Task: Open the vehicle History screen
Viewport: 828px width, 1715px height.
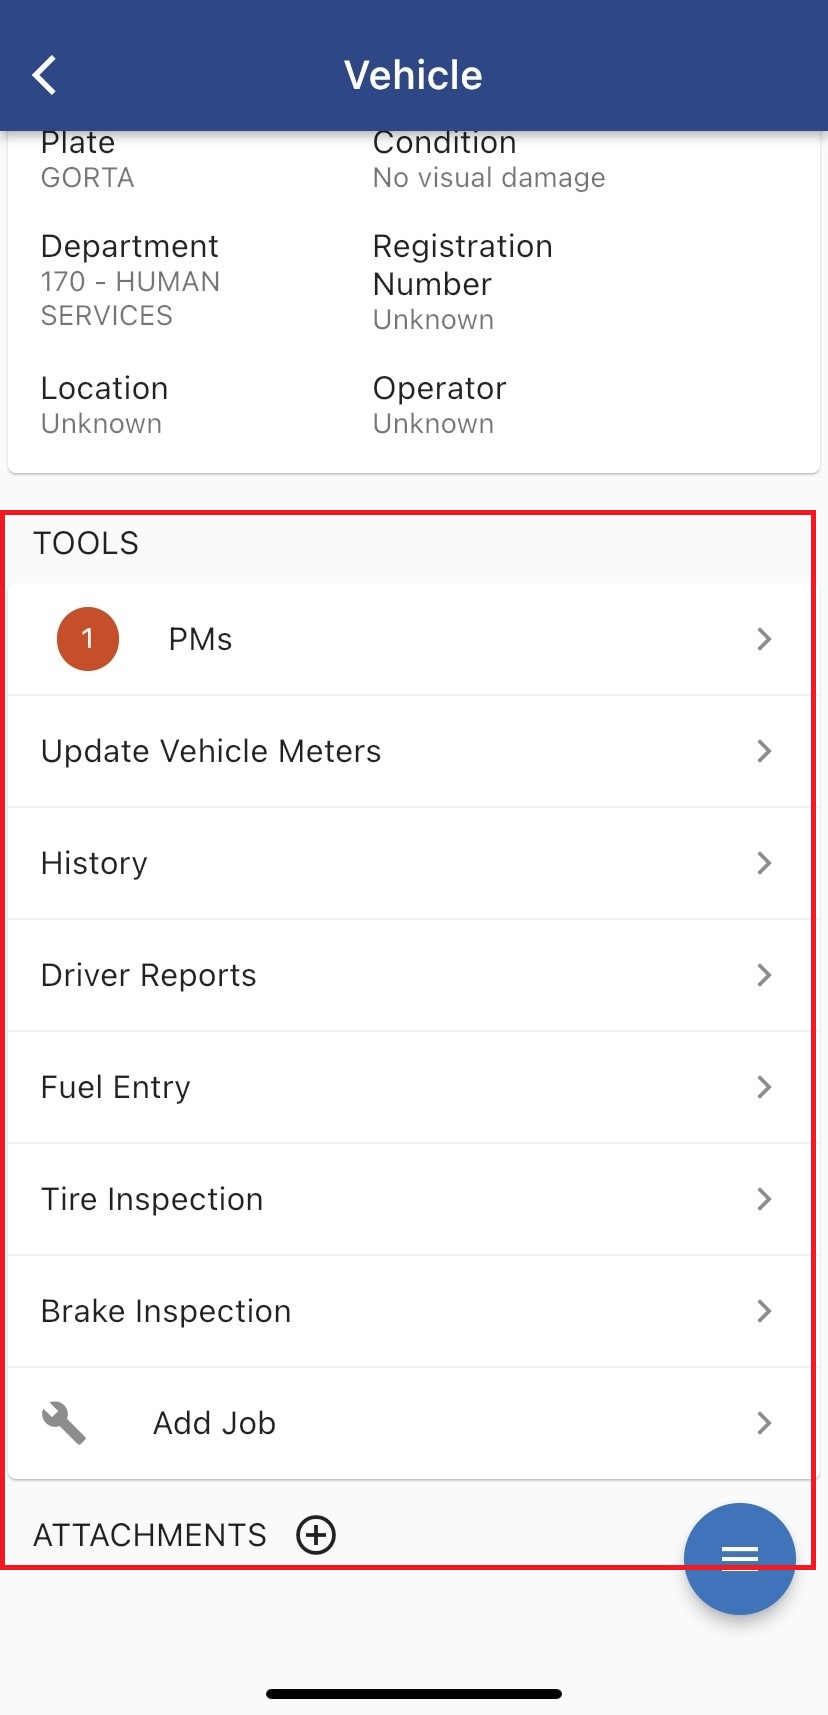Action: click(94, 863)
